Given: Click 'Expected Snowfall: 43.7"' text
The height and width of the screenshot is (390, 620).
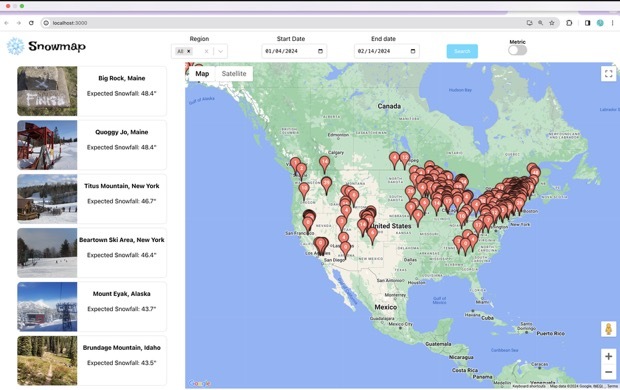Looking at the screenshot, I should pyautogui.click(x=122, y=309).
